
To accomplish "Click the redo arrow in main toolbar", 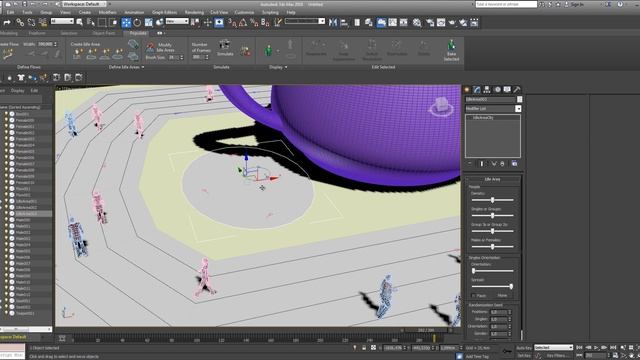I will click(x=7, y=22).
